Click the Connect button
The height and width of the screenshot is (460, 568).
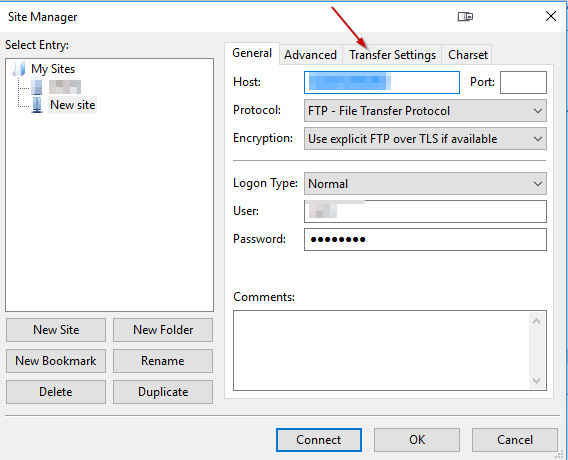[x=319, y=440]
